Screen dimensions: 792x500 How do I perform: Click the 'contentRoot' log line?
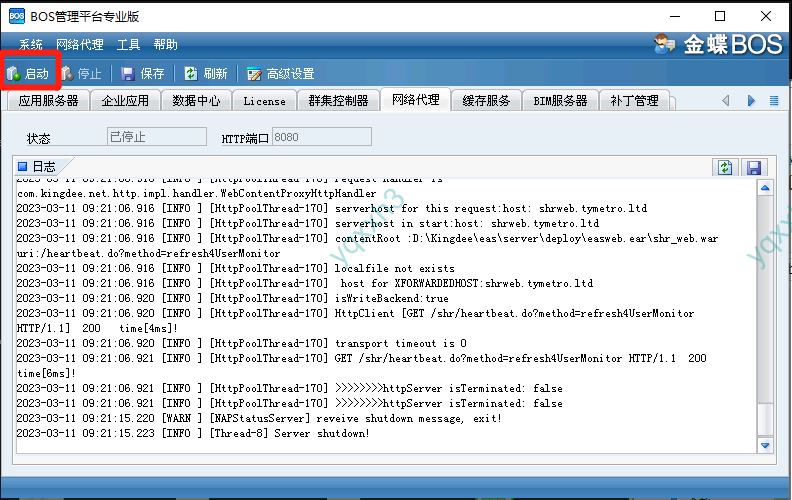[367, 245]
